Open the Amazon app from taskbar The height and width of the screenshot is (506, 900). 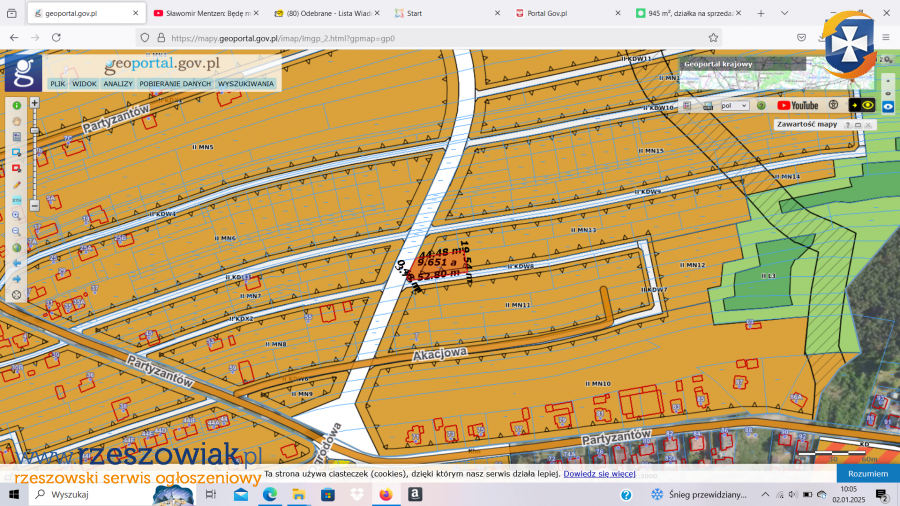(x=415, y=495)
